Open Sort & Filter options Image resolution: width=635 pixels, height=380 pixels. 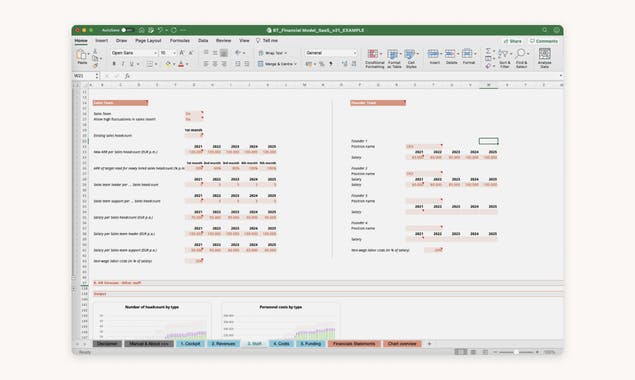tap(504, 58)
